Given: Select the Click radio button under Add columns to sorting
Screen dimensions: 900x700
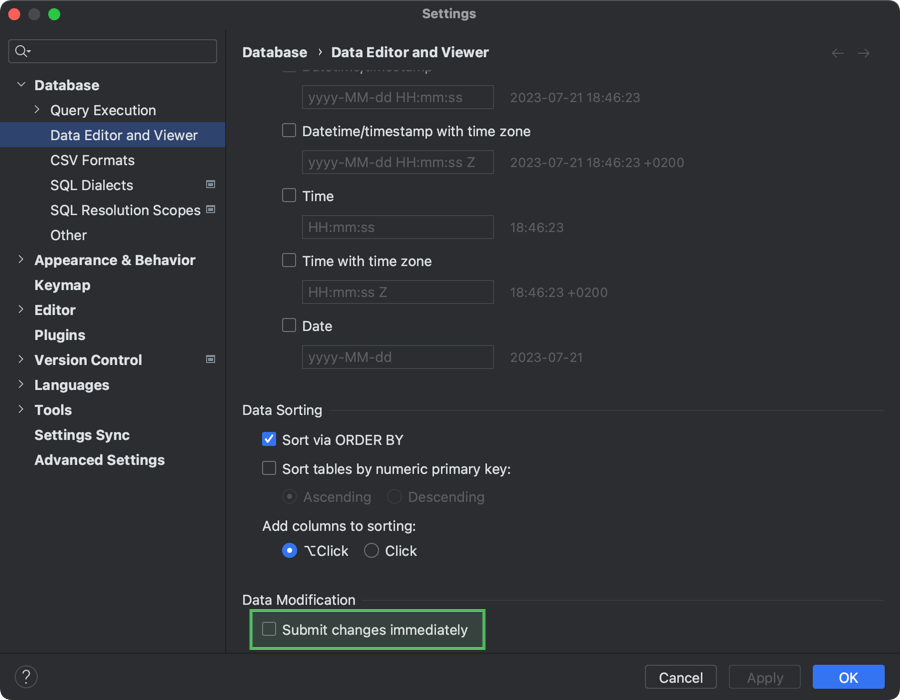Looking at the screenshot, I should 371,550.
